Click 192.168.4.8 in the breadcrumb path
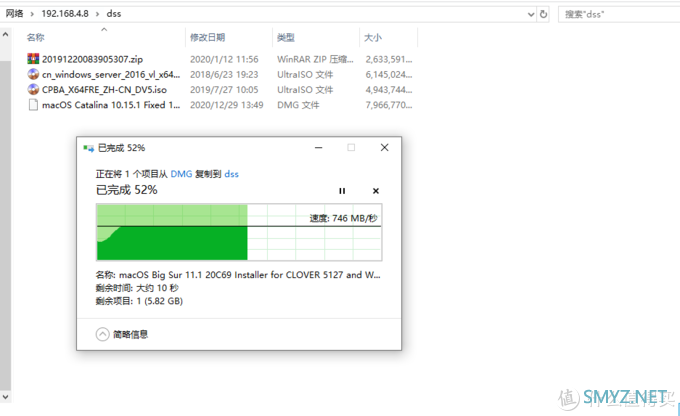 coord(65,13)
